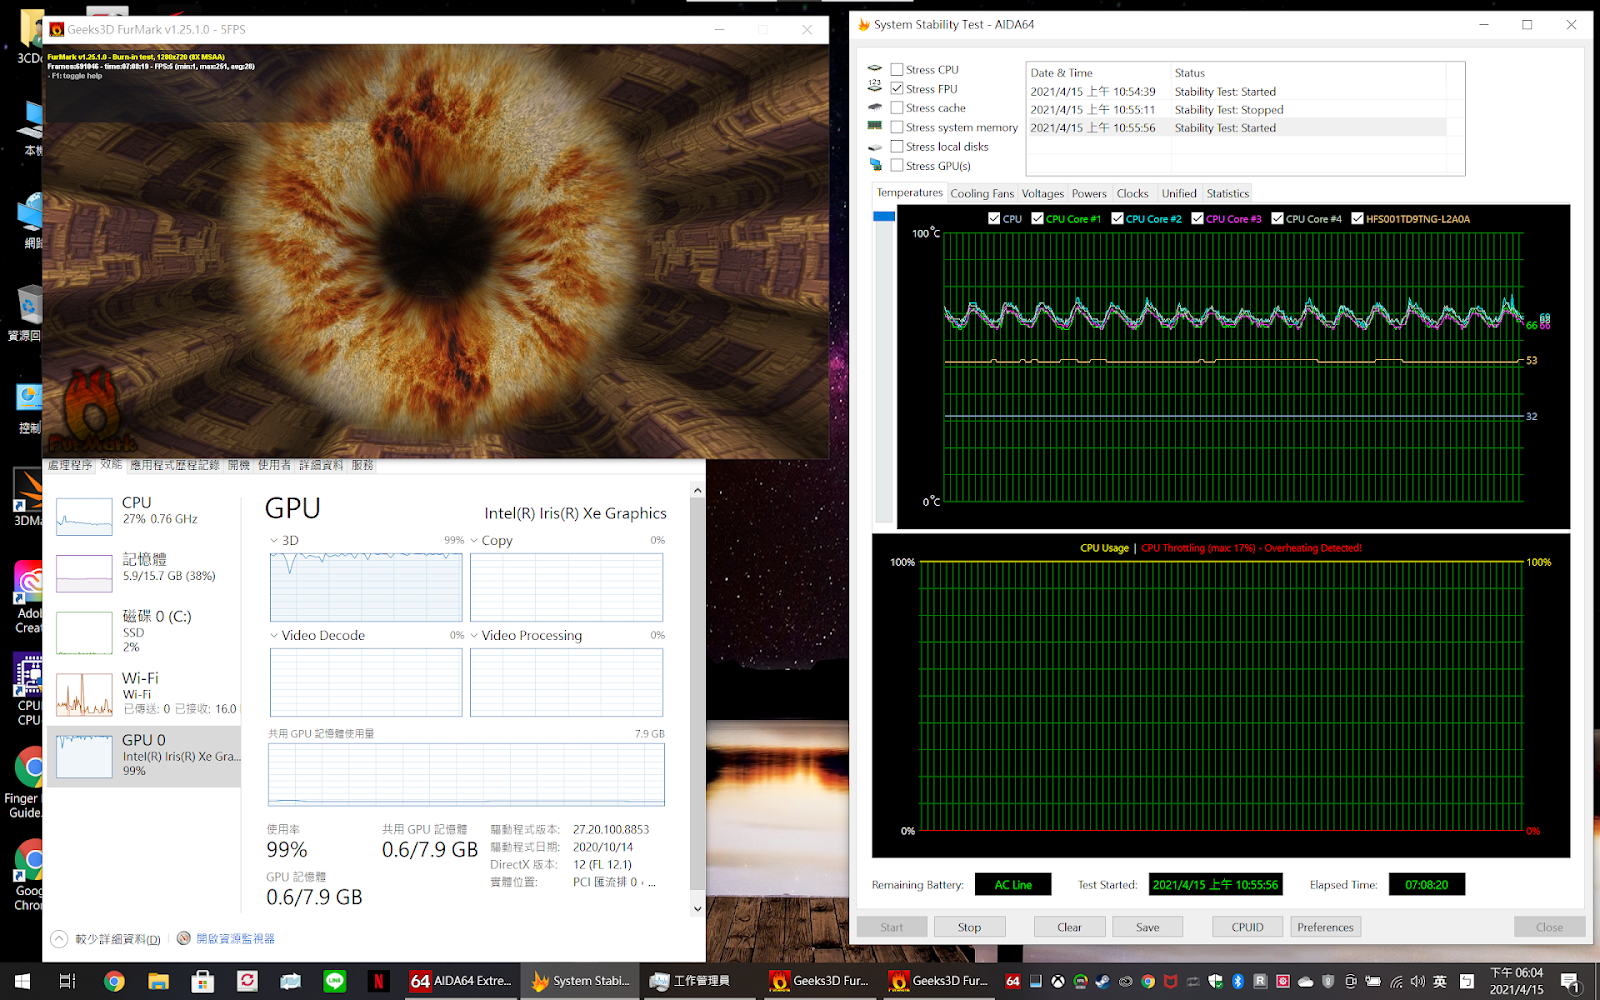Open 效能 tab in Task Manager

click(x=111, y=465)
